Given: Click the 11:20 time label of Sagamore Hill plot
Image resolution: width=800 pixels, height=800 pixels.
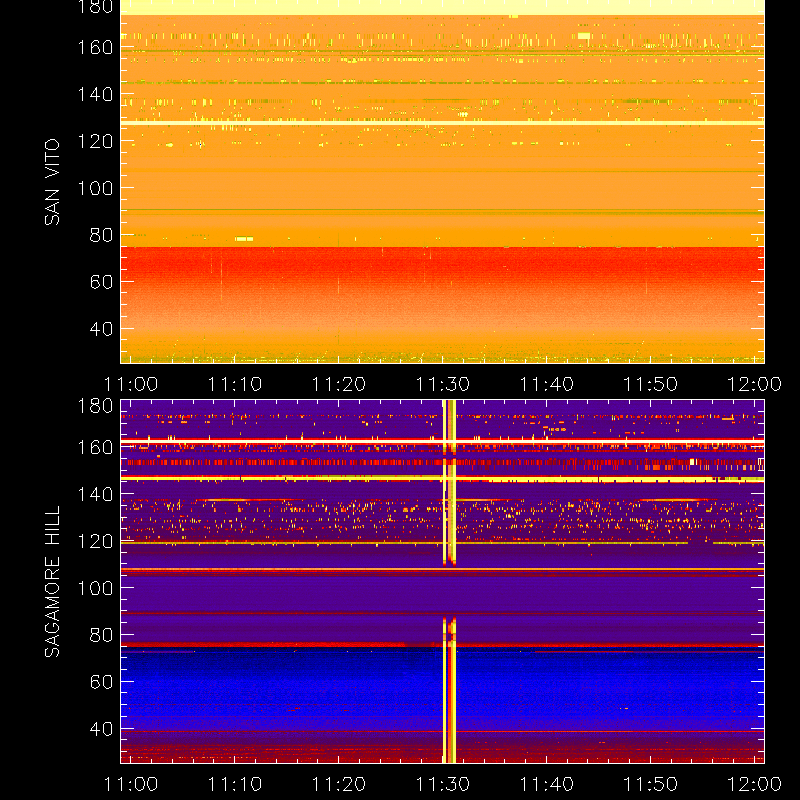Looking at the screenshot, I should click(339, 784).
